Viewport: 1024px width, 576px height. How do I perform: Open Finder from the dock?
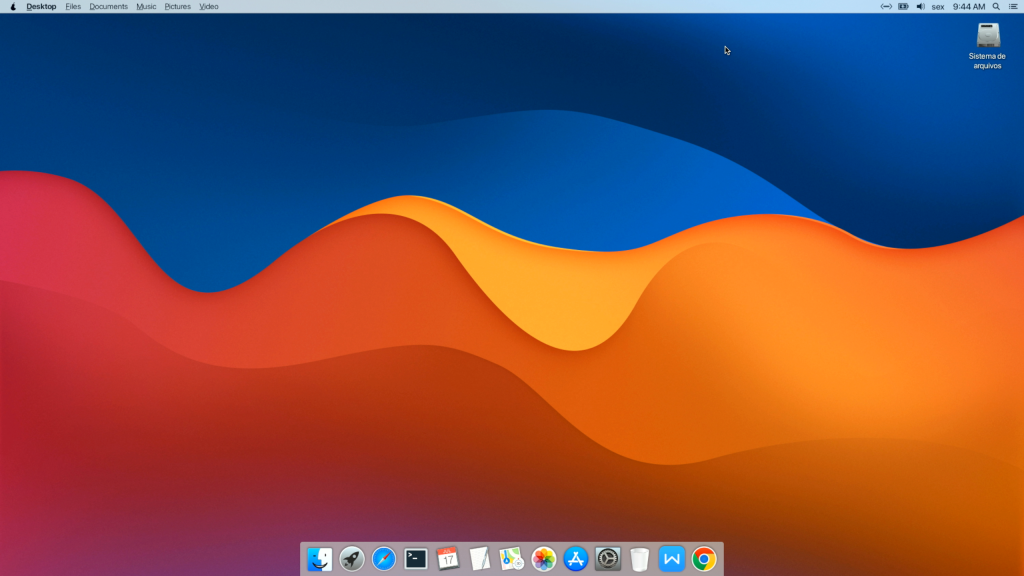click(x=320, y=559)
